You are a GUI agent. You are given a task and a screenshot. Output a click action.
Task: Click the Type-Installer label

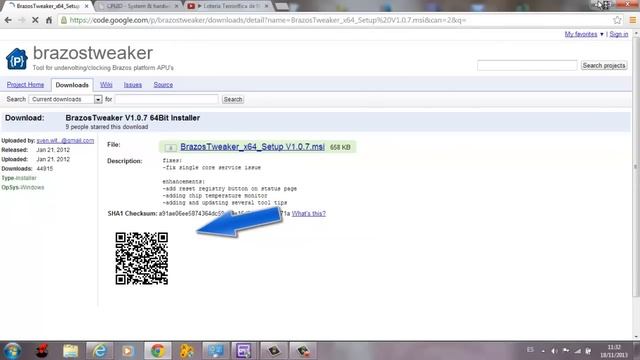(19, 178)
